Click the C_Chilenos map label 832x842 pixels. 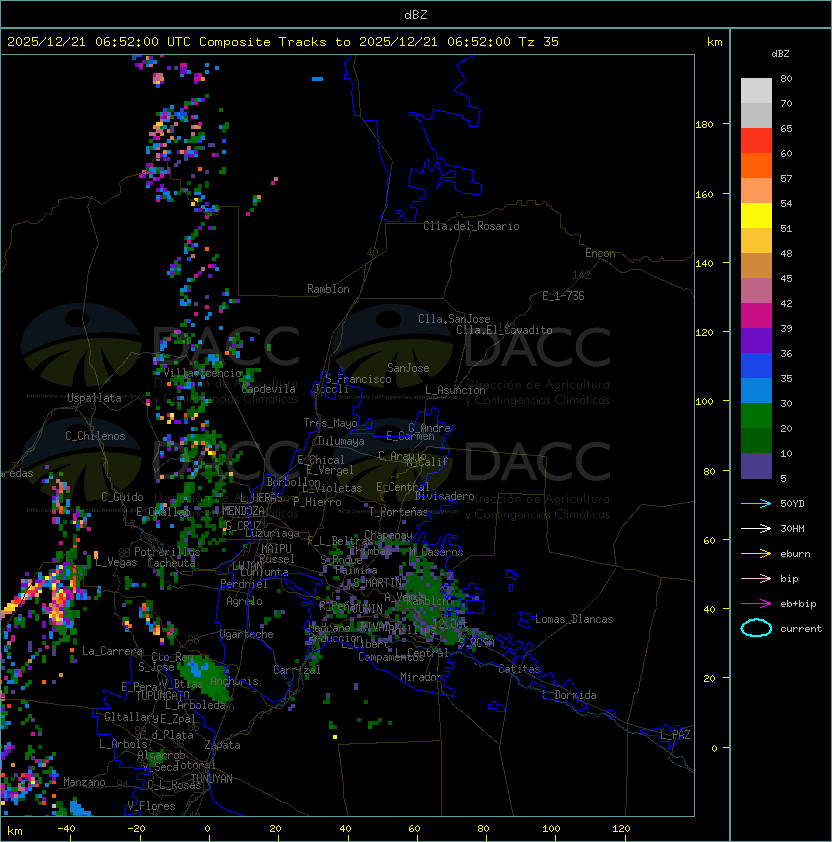tap(95, 435)
